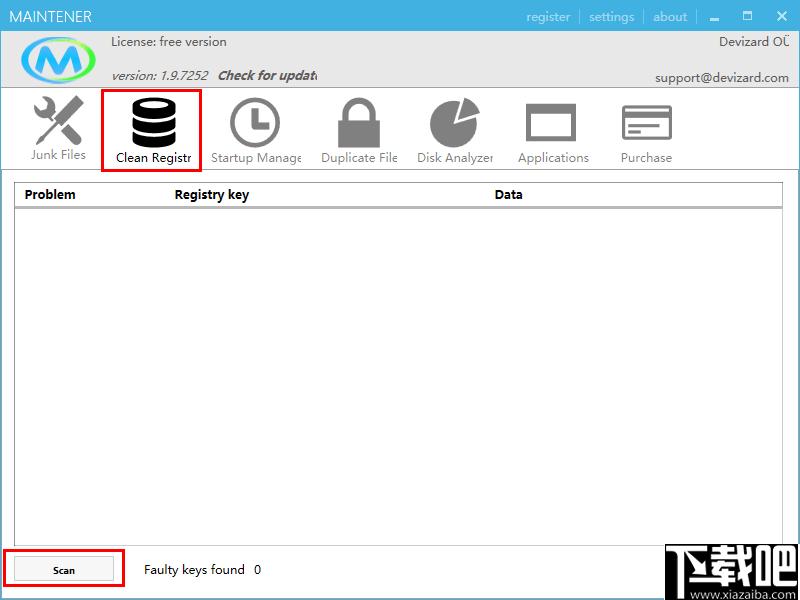
Task: Open the register menu in title bar
Action: tap(548, 17)
